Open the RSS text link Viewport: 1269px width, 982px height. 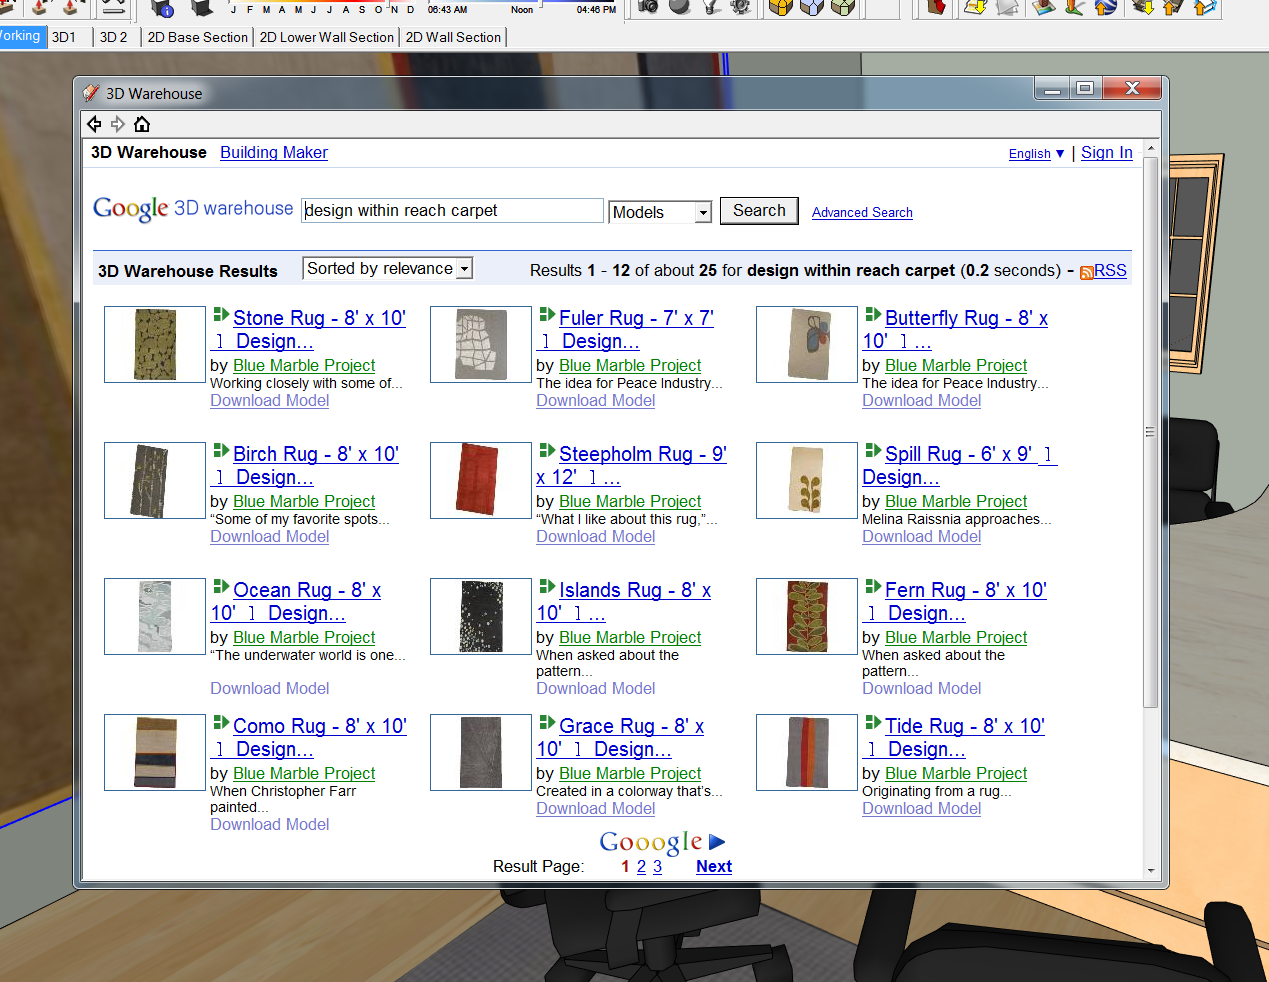pyautogui.click(x=1110, y=271)
